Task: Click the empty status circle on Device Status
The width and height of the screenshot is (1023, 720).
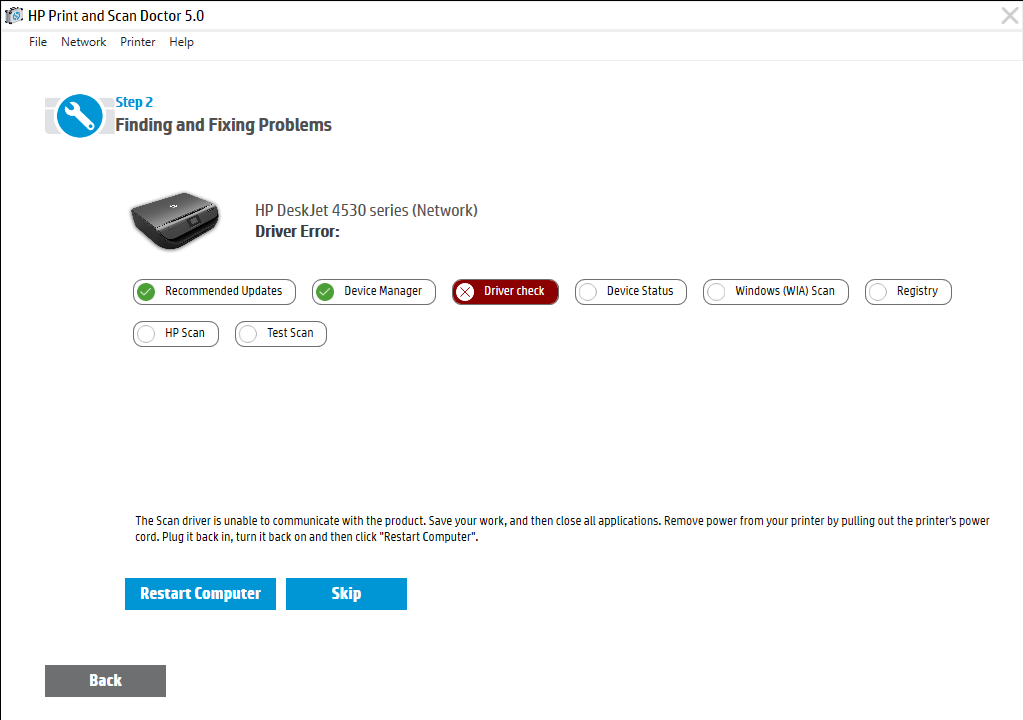Action: click(x=588, y=292)
